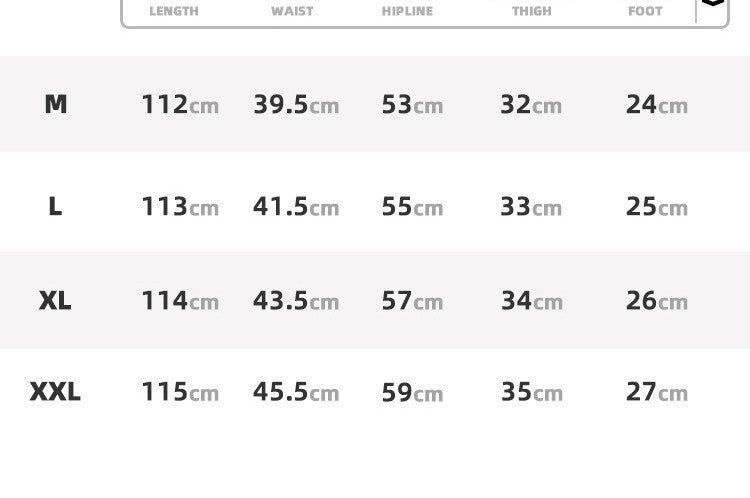Select the L size row label

click(55, 206)
